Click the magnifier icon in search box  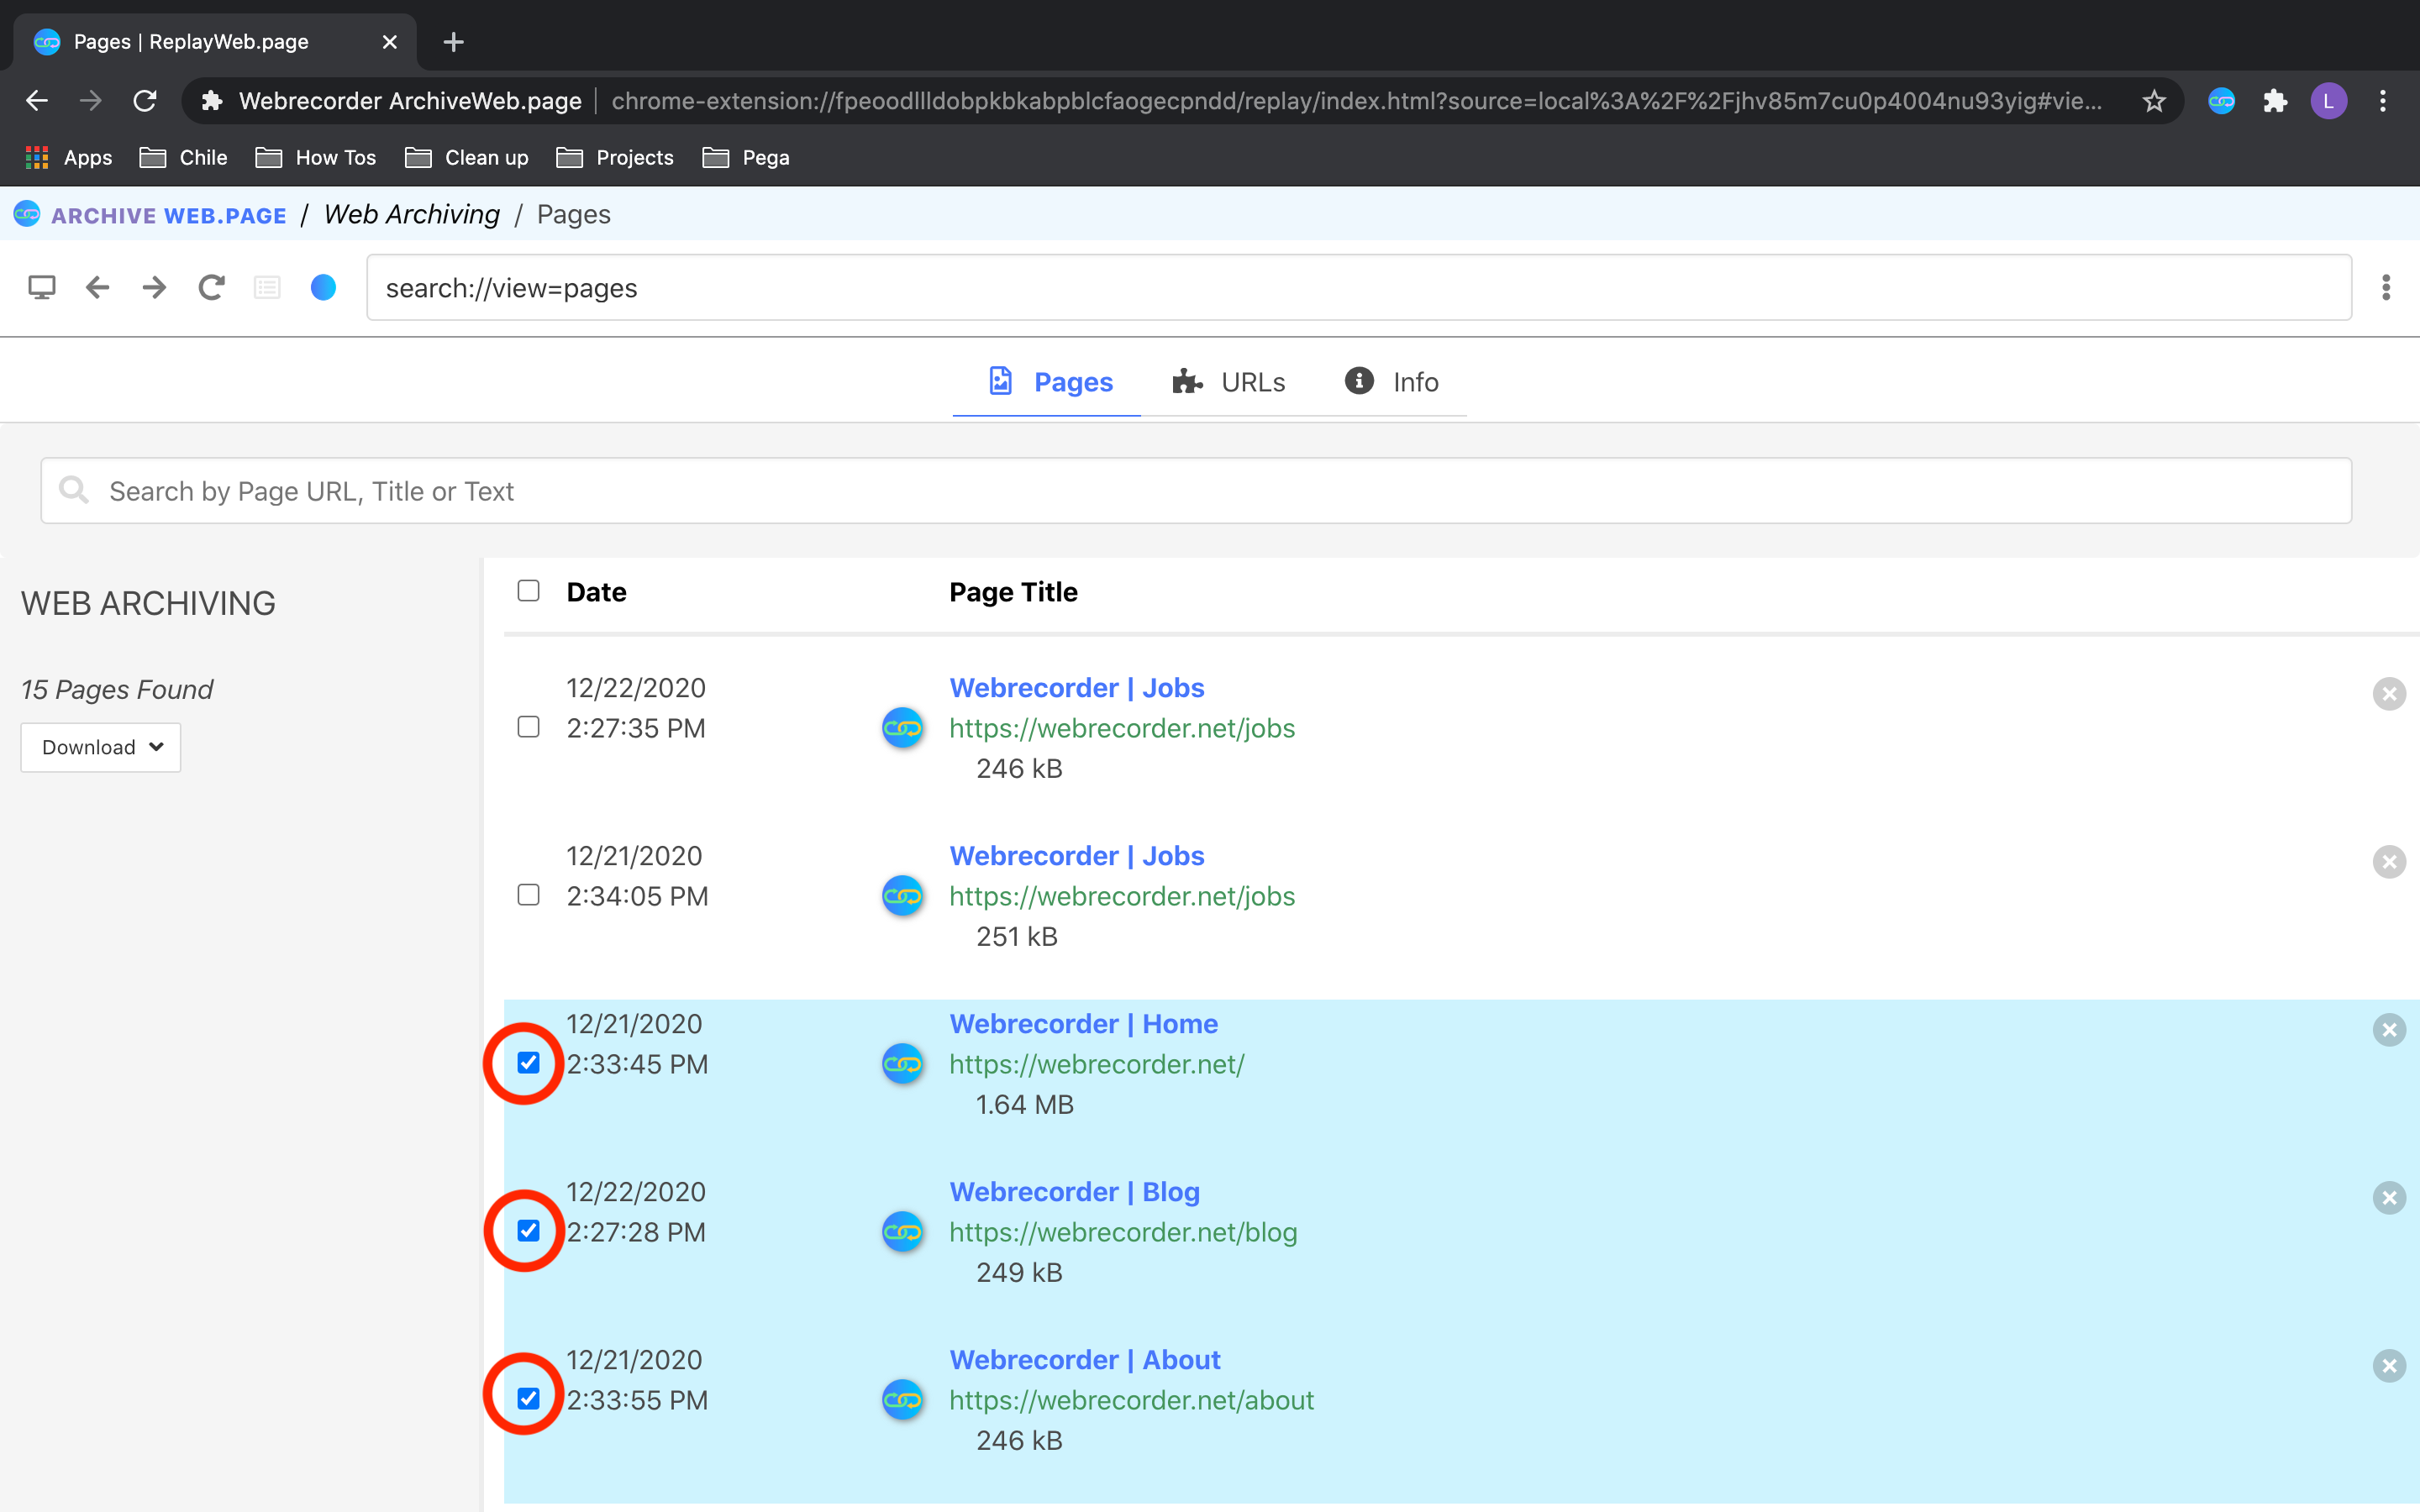(x=74, y=490)
